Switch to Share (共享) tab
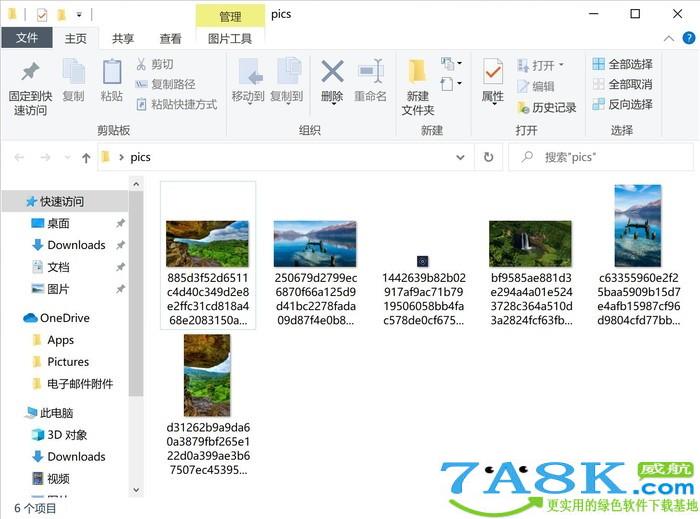Image resolution: width=700 pixels, height=519 pixels. coord(123,39)
